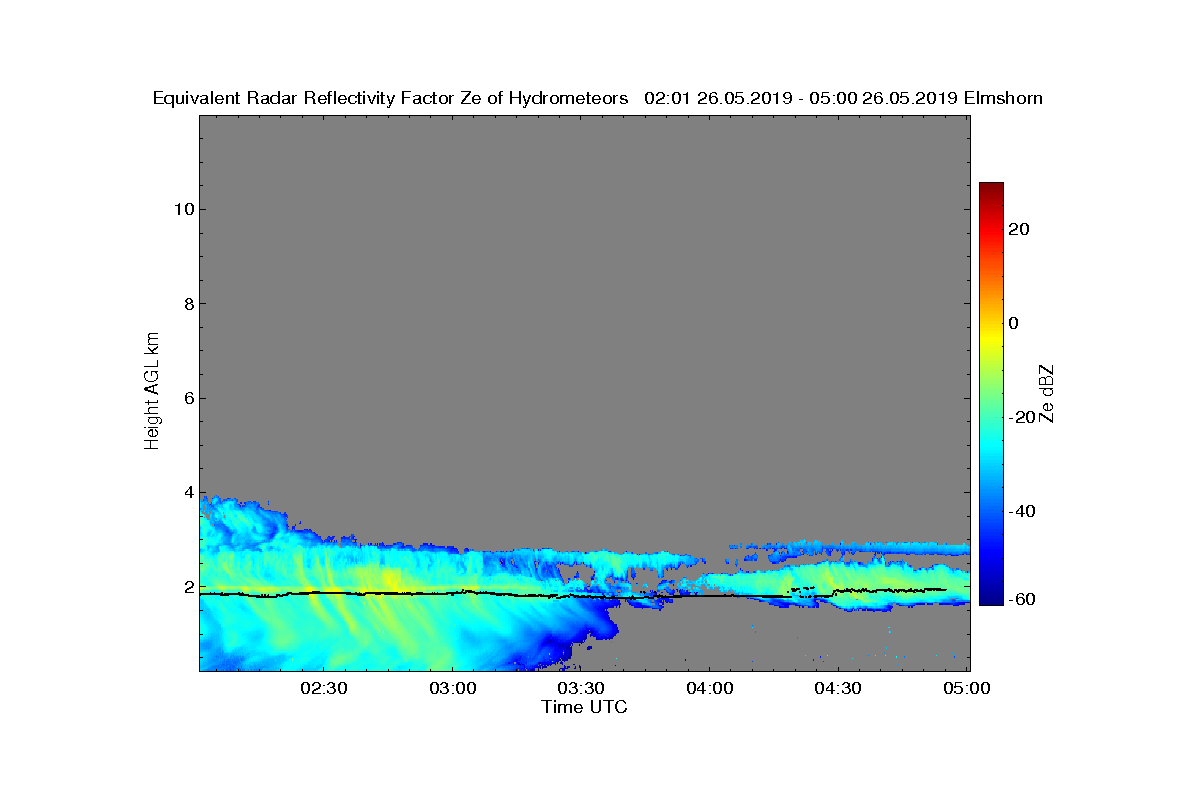Click the height tick label 2
Viewport: 1200px width, 800px height.
pyautogui.click(x=188, y=587)
